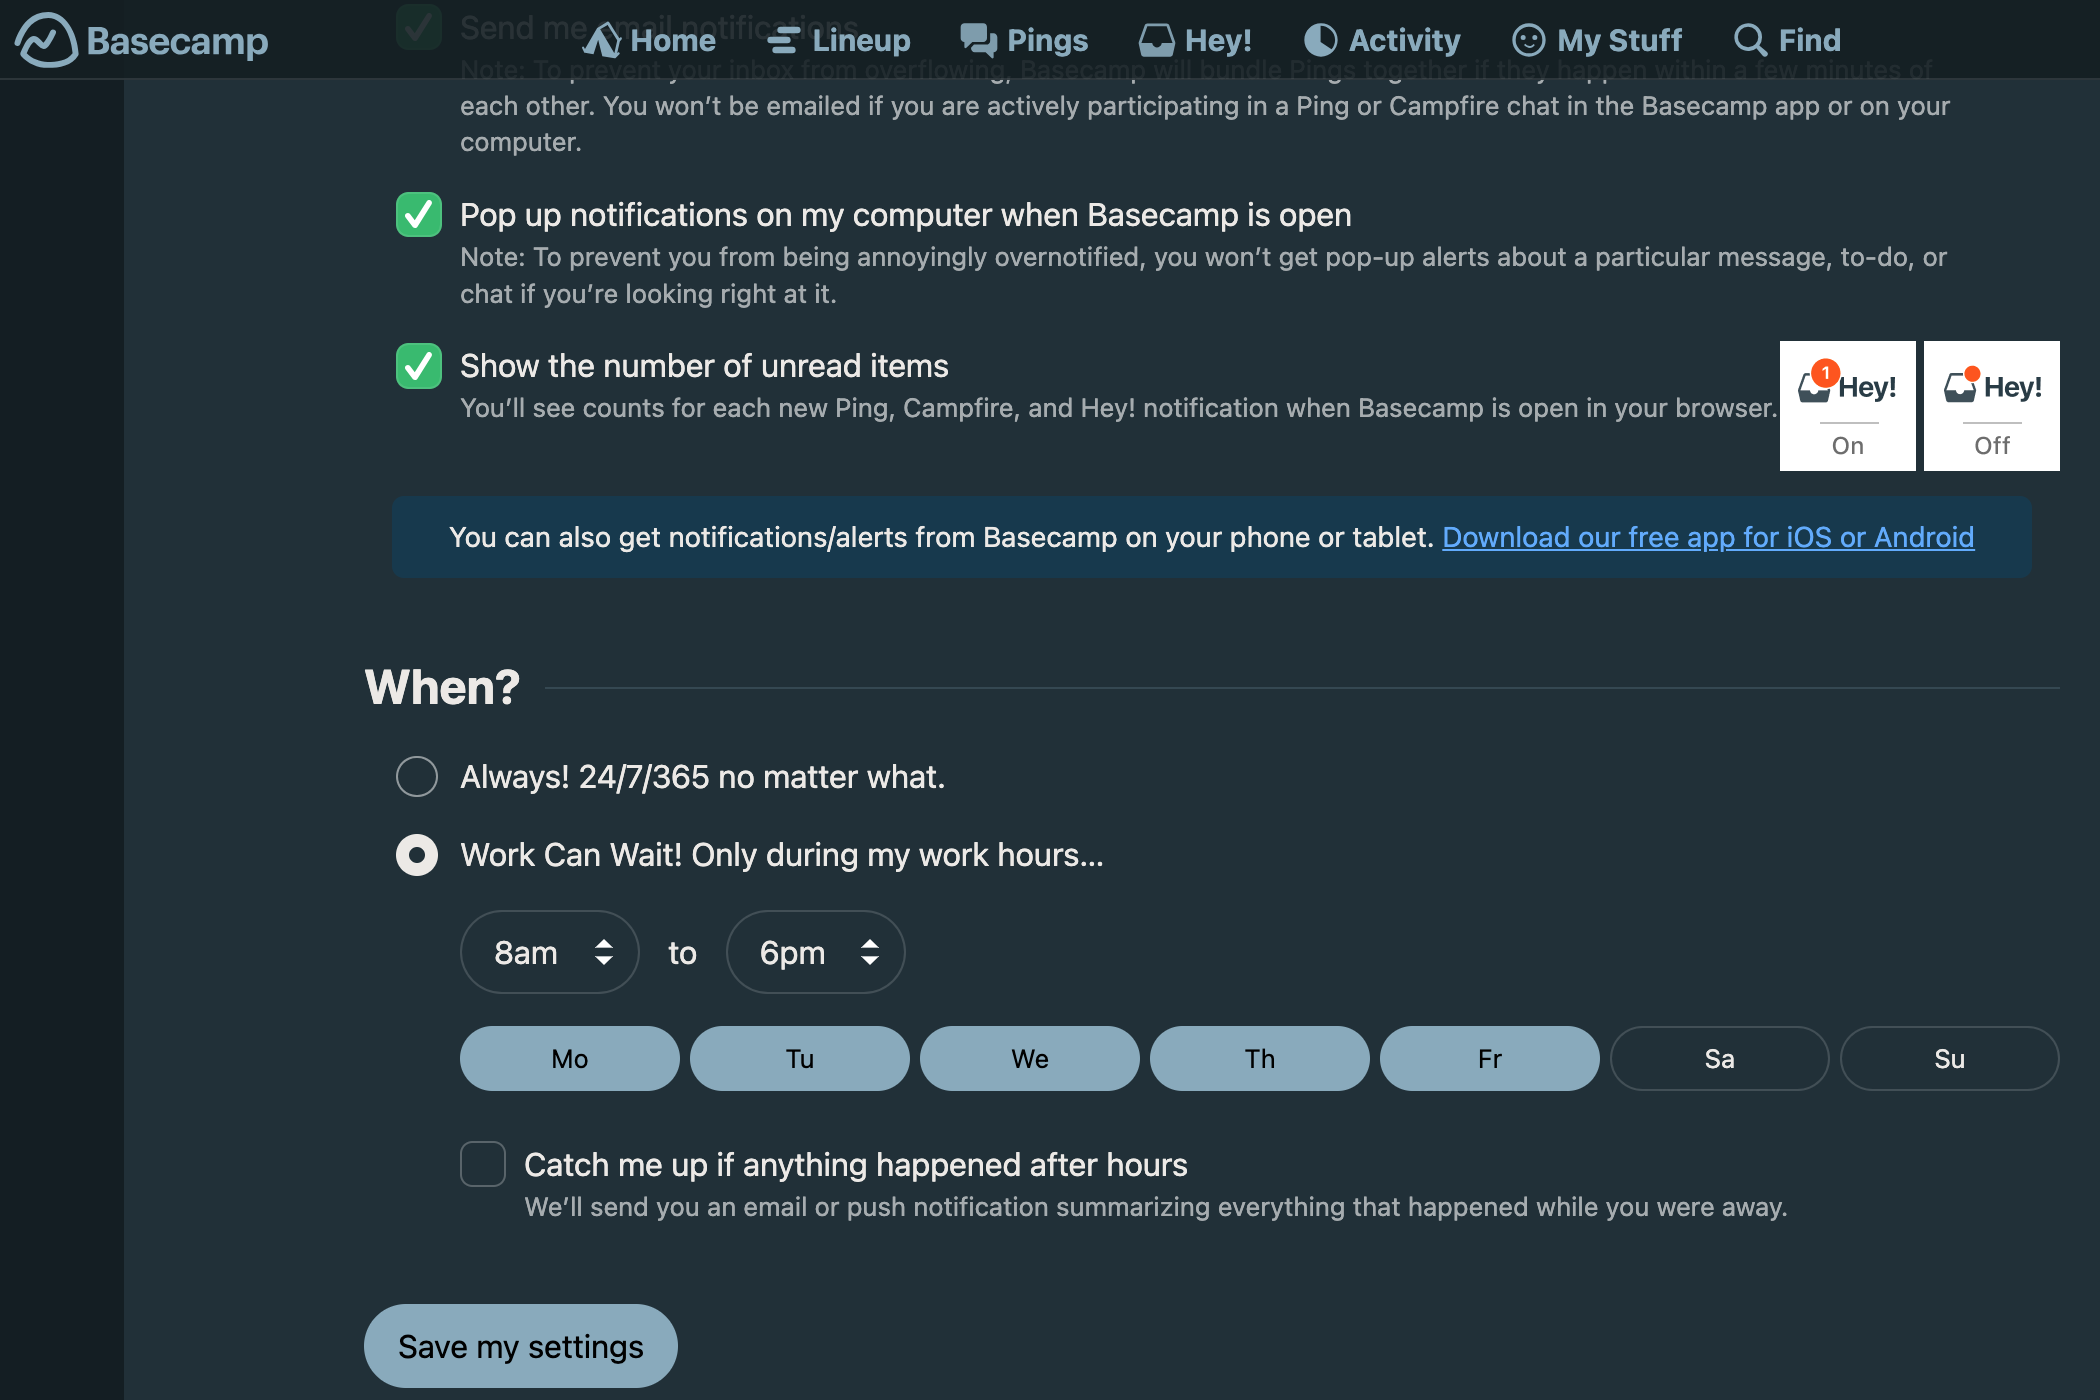The height and width of the screenshot is (1400, 2100).
Task: Deselect Monday work day pill
Action: [x=569, y=1058]
